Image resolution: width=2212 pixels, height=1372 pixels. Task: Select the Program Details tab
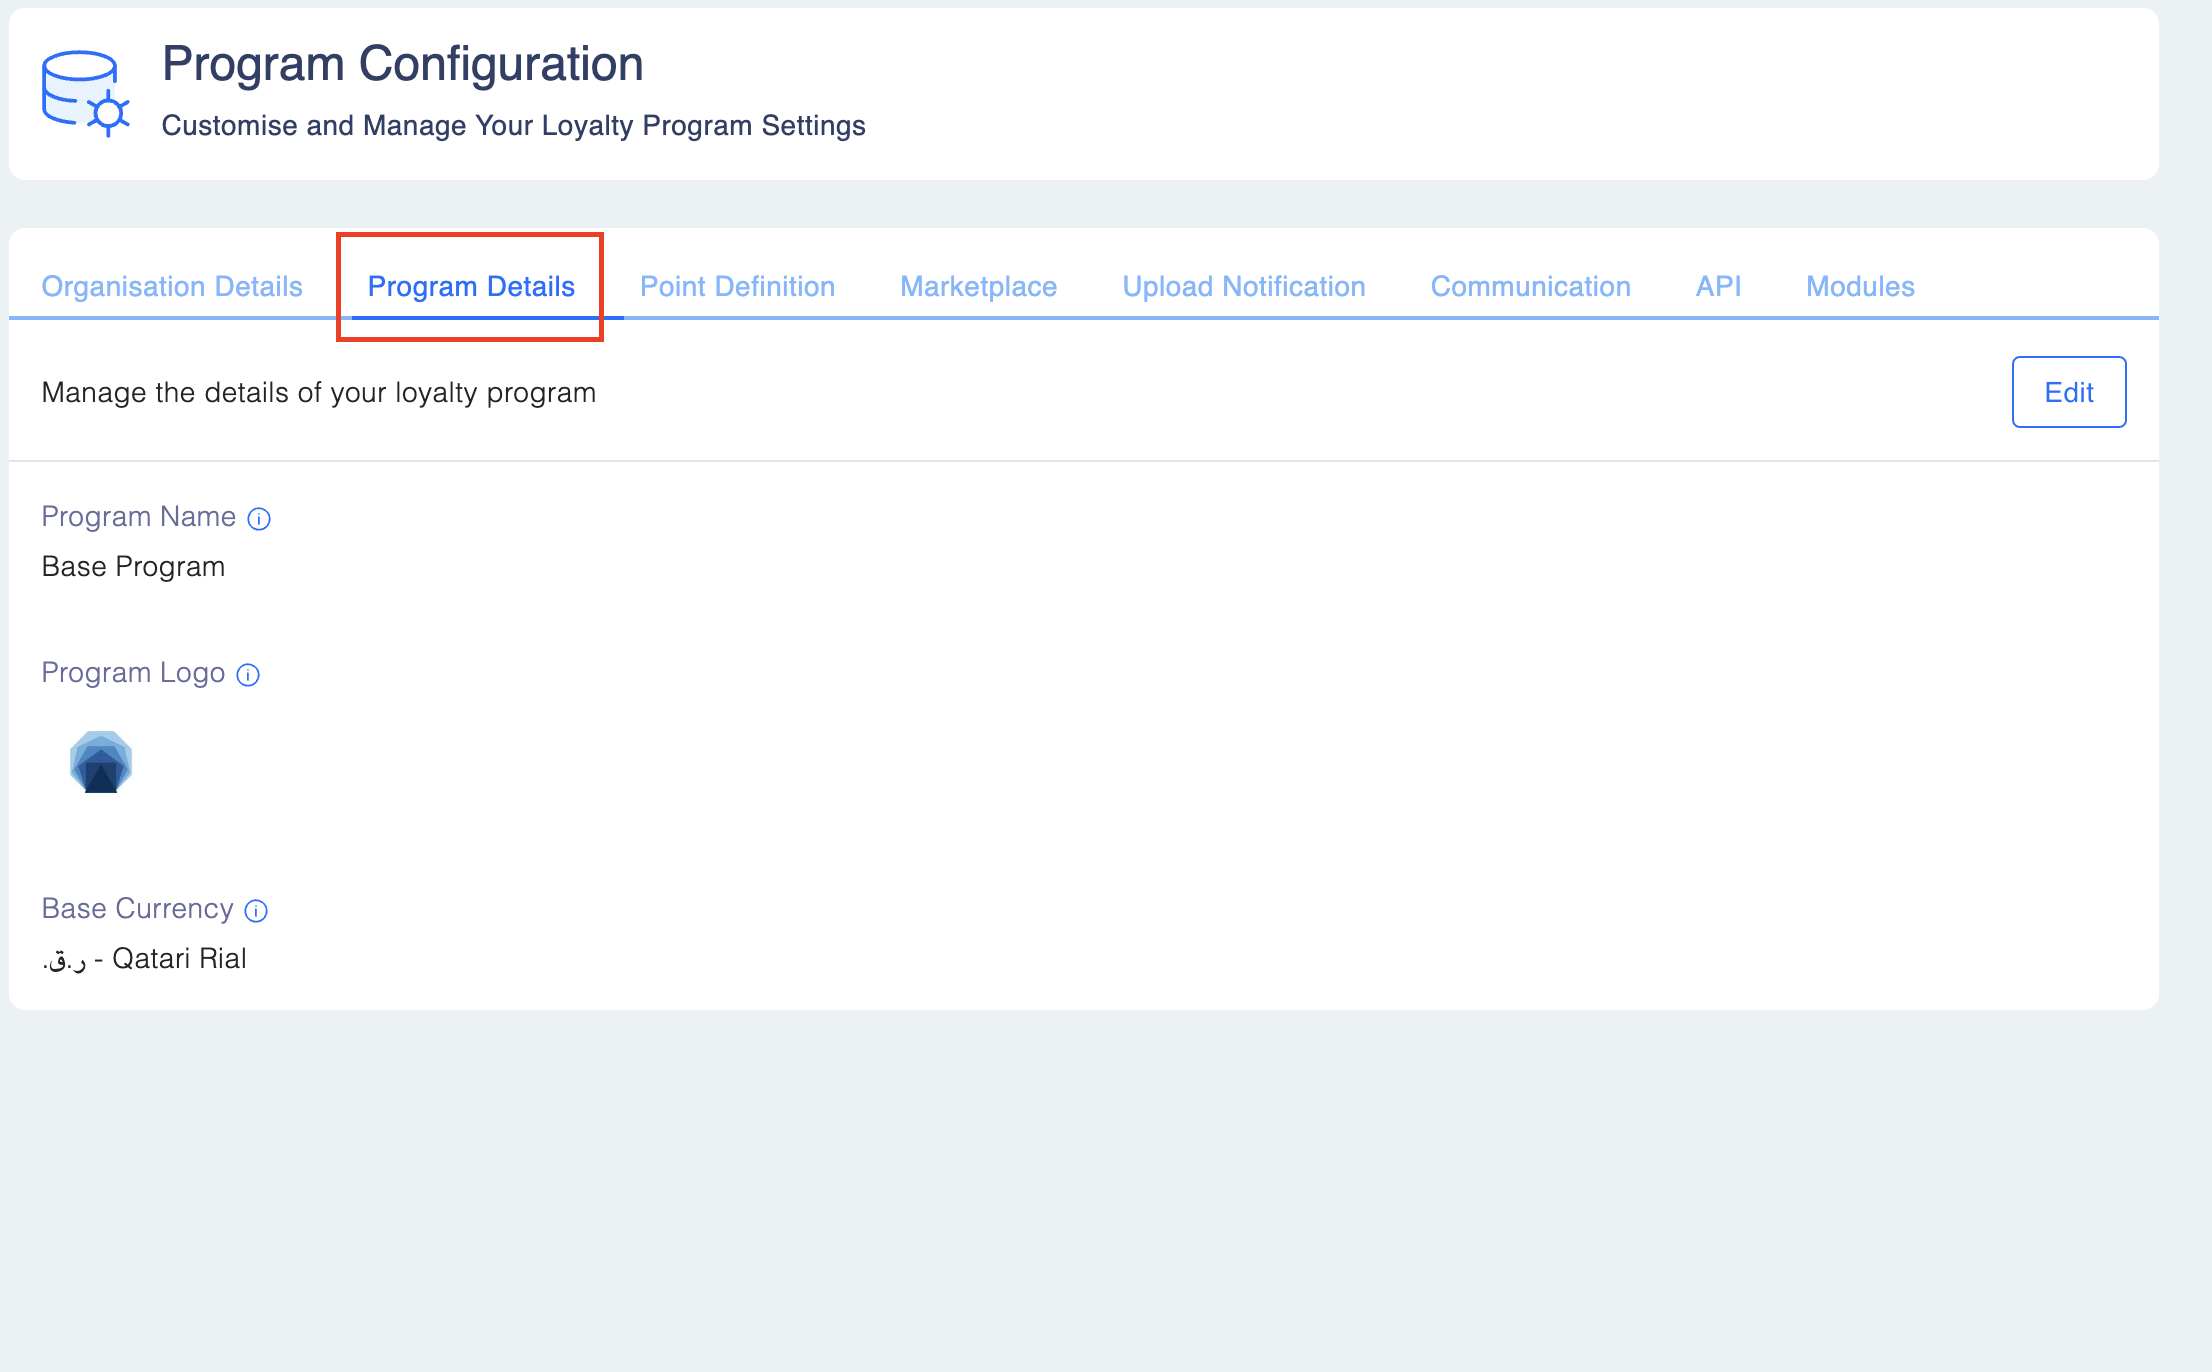(471, 287)
